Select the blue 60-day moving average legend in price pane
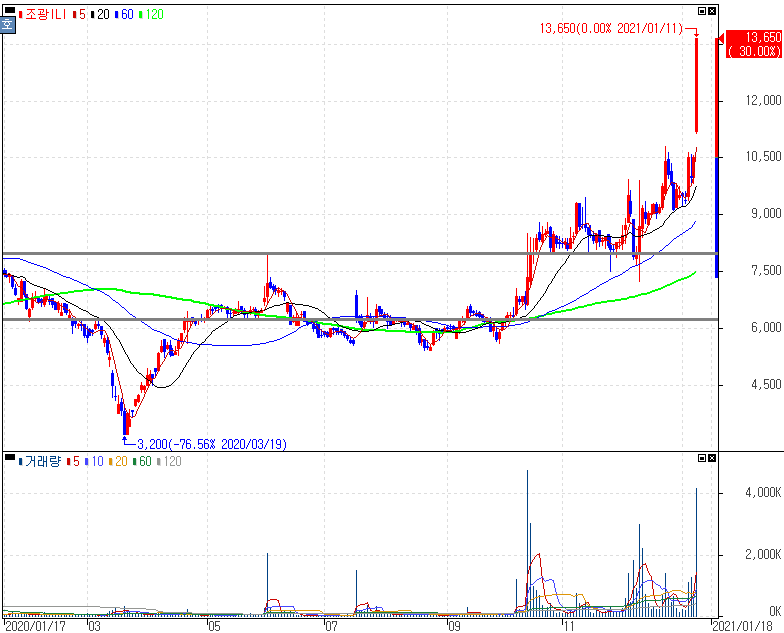 (124, 14)
